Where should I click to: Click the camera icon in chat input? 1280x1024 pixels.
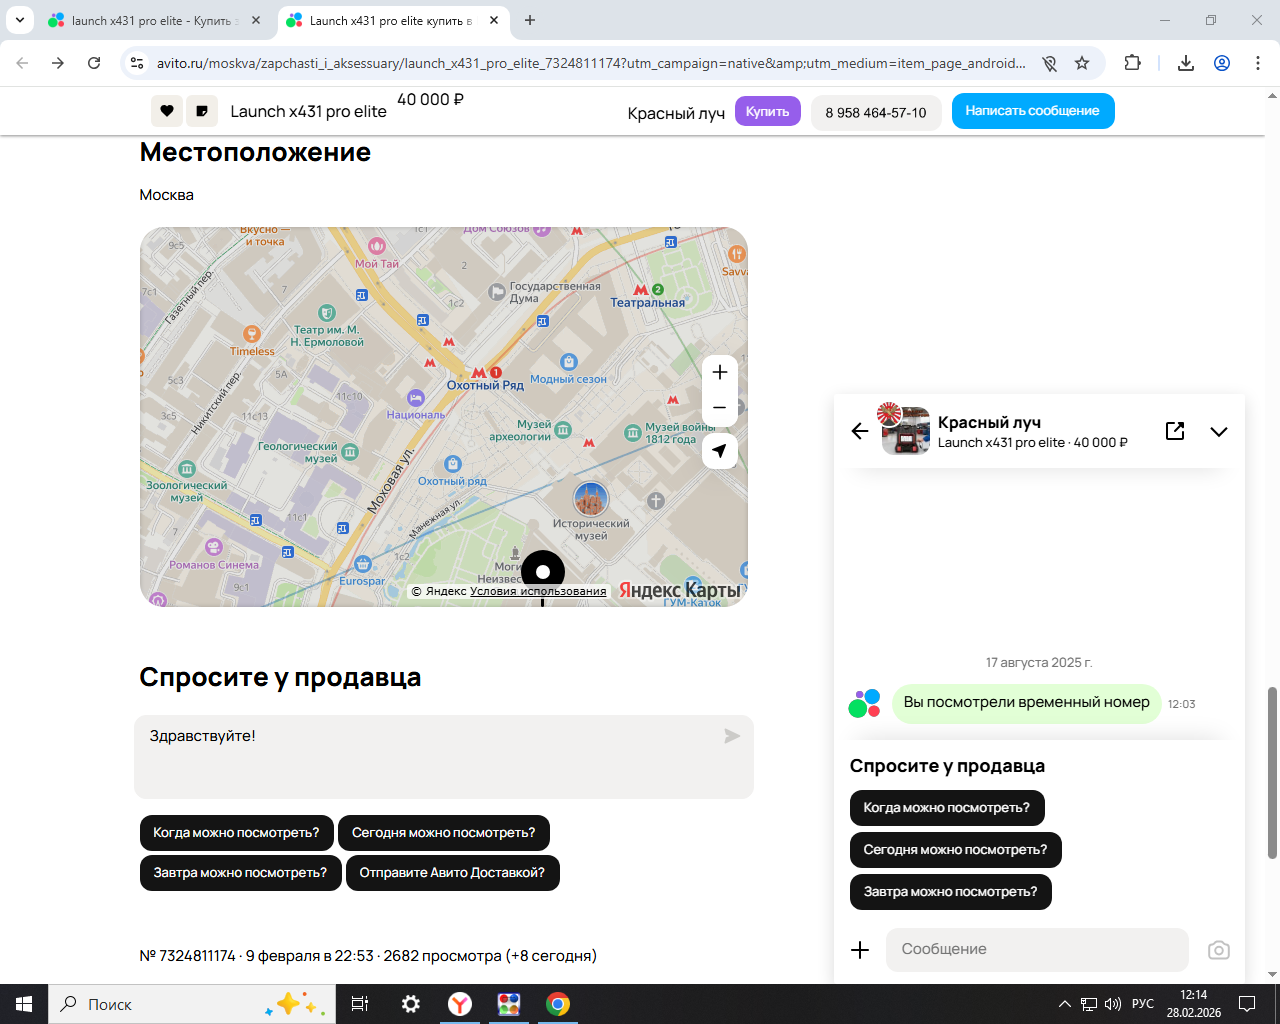click(1219, 950)
